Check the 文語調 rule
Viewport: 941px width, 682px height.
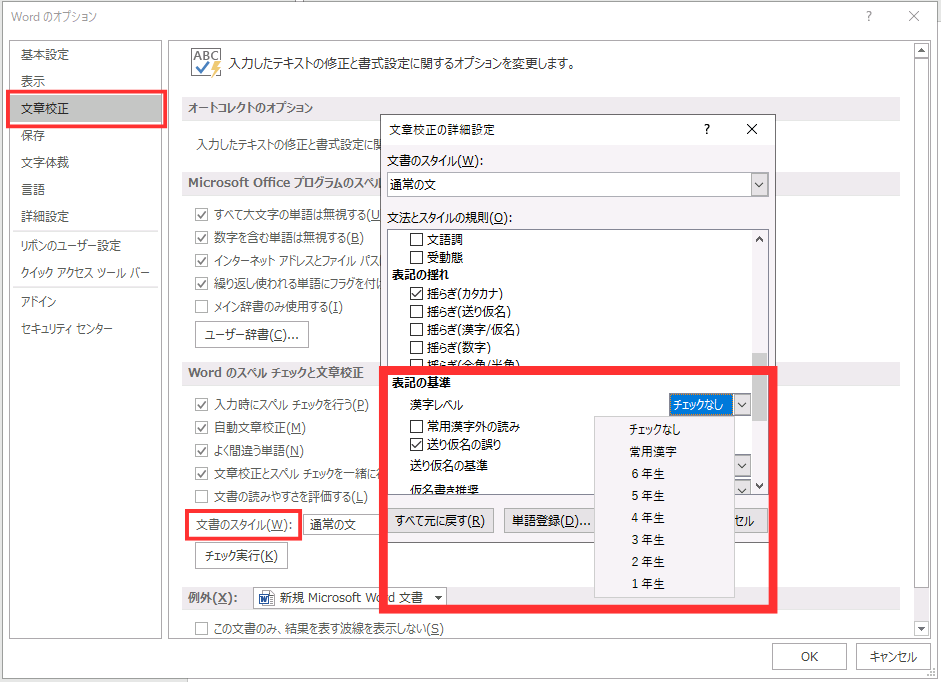(x=416, y=240)
